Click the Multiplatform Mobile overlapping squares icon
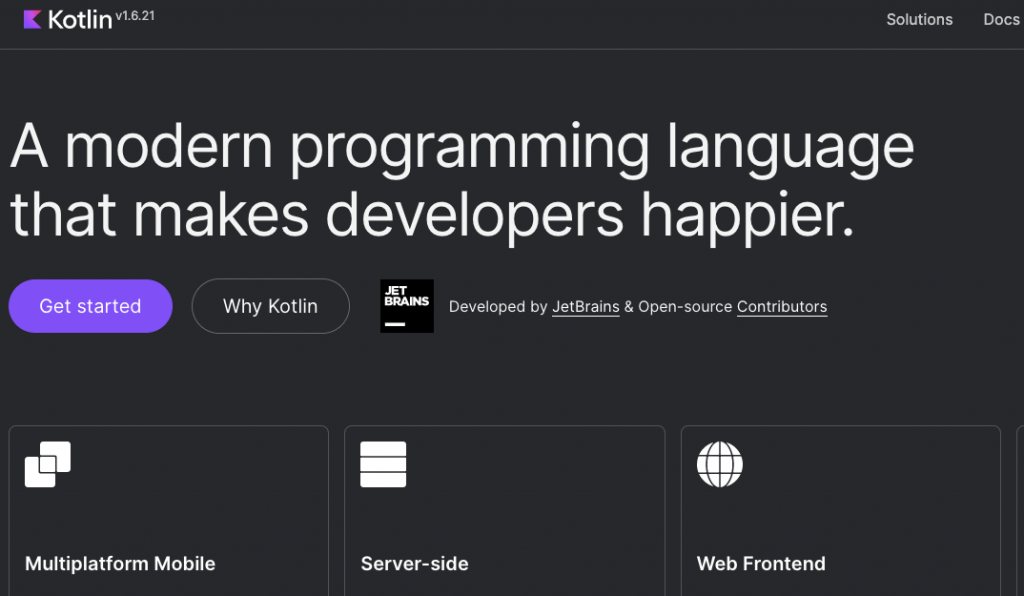 click(48, 464)
